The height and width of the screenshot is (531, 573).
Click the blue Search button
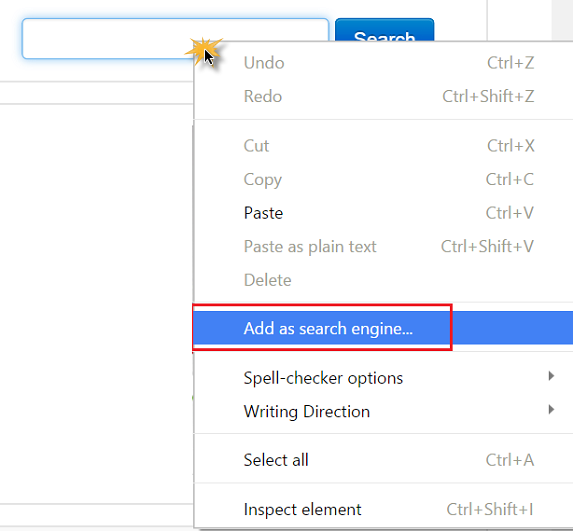click(384, 30)
